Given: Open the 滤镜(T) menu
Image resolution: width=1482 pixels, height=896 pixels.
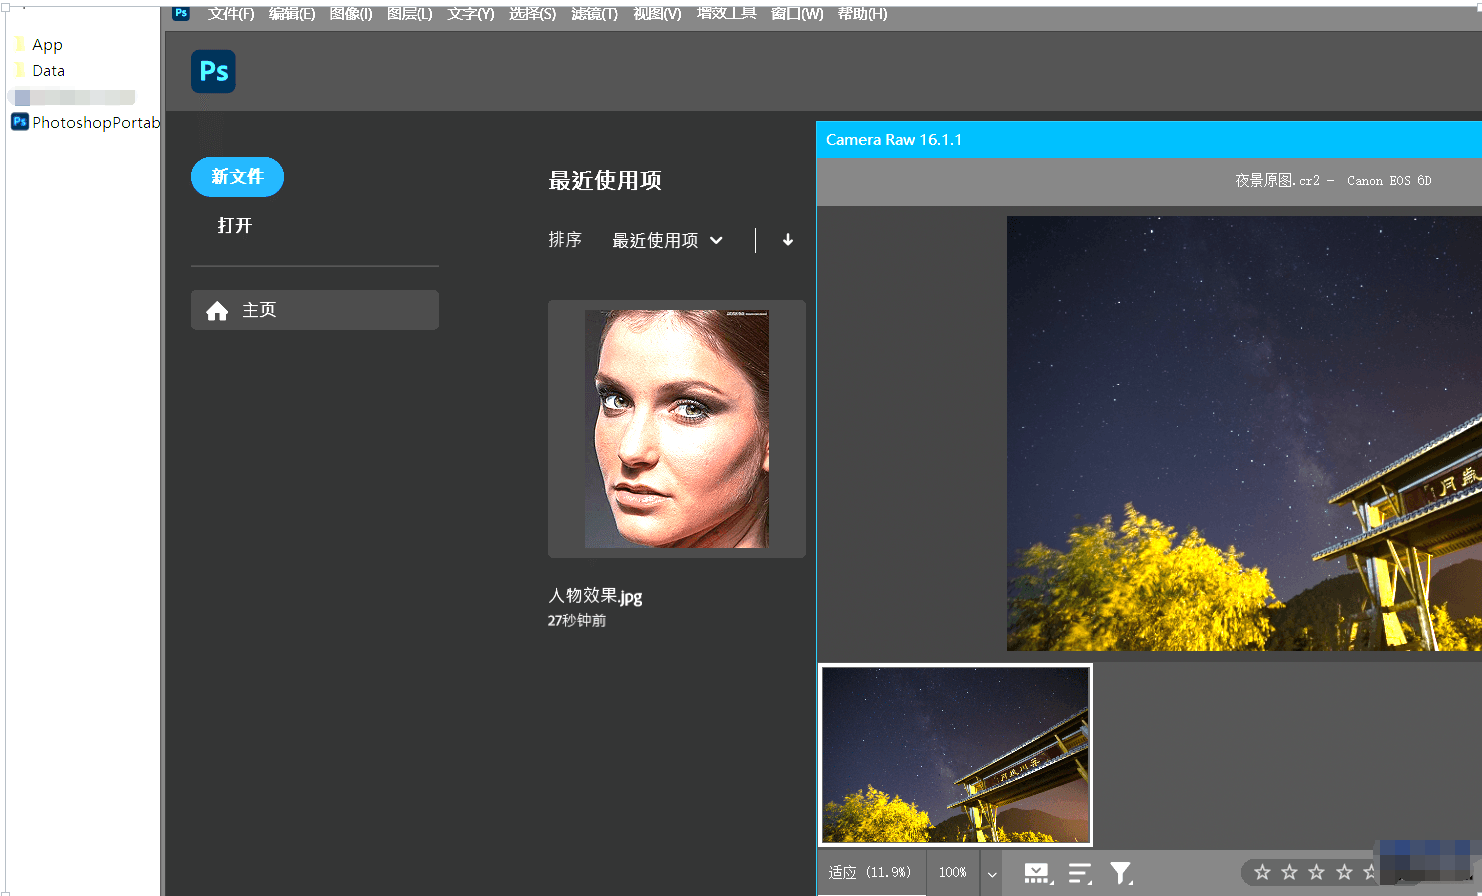Looking at the screenshot, I should 594,14.
